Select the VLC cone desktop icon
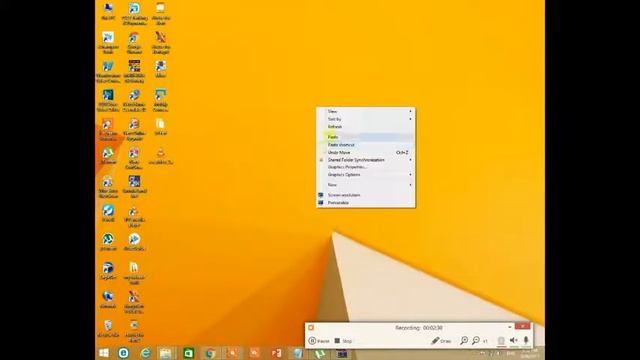This screenshot has height=360, width=640. pyautogui.click(x=161, y=156)
